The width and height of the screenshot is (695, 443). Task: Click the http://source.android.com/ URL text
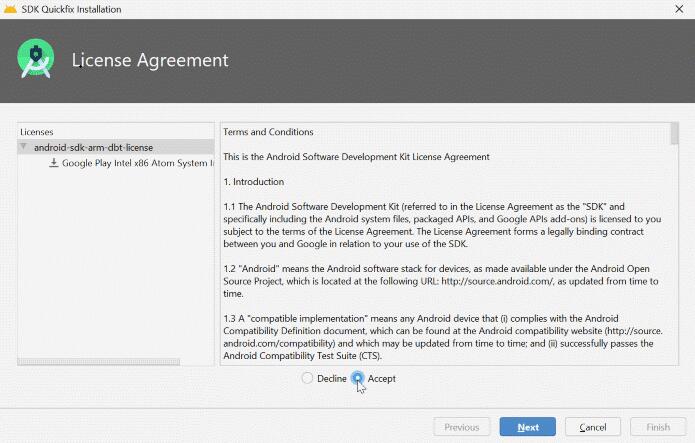tap(497, 281)
